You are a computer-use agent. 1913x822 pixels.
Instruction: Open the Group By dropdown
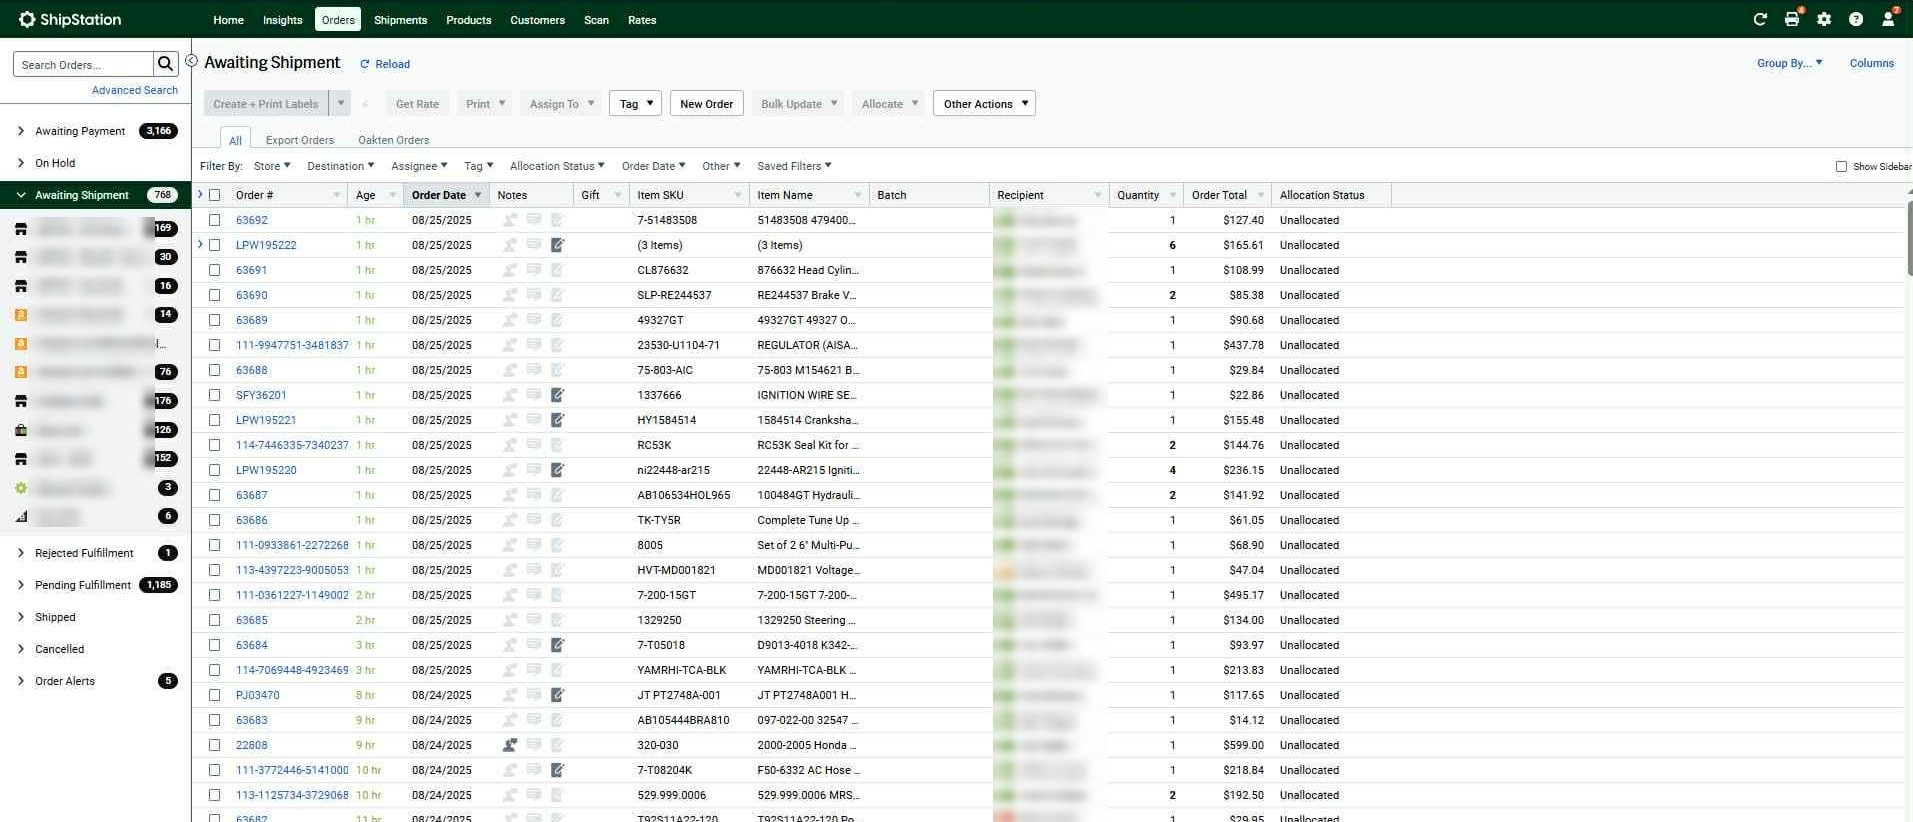pyautogui.click(x=1789, y=63)
